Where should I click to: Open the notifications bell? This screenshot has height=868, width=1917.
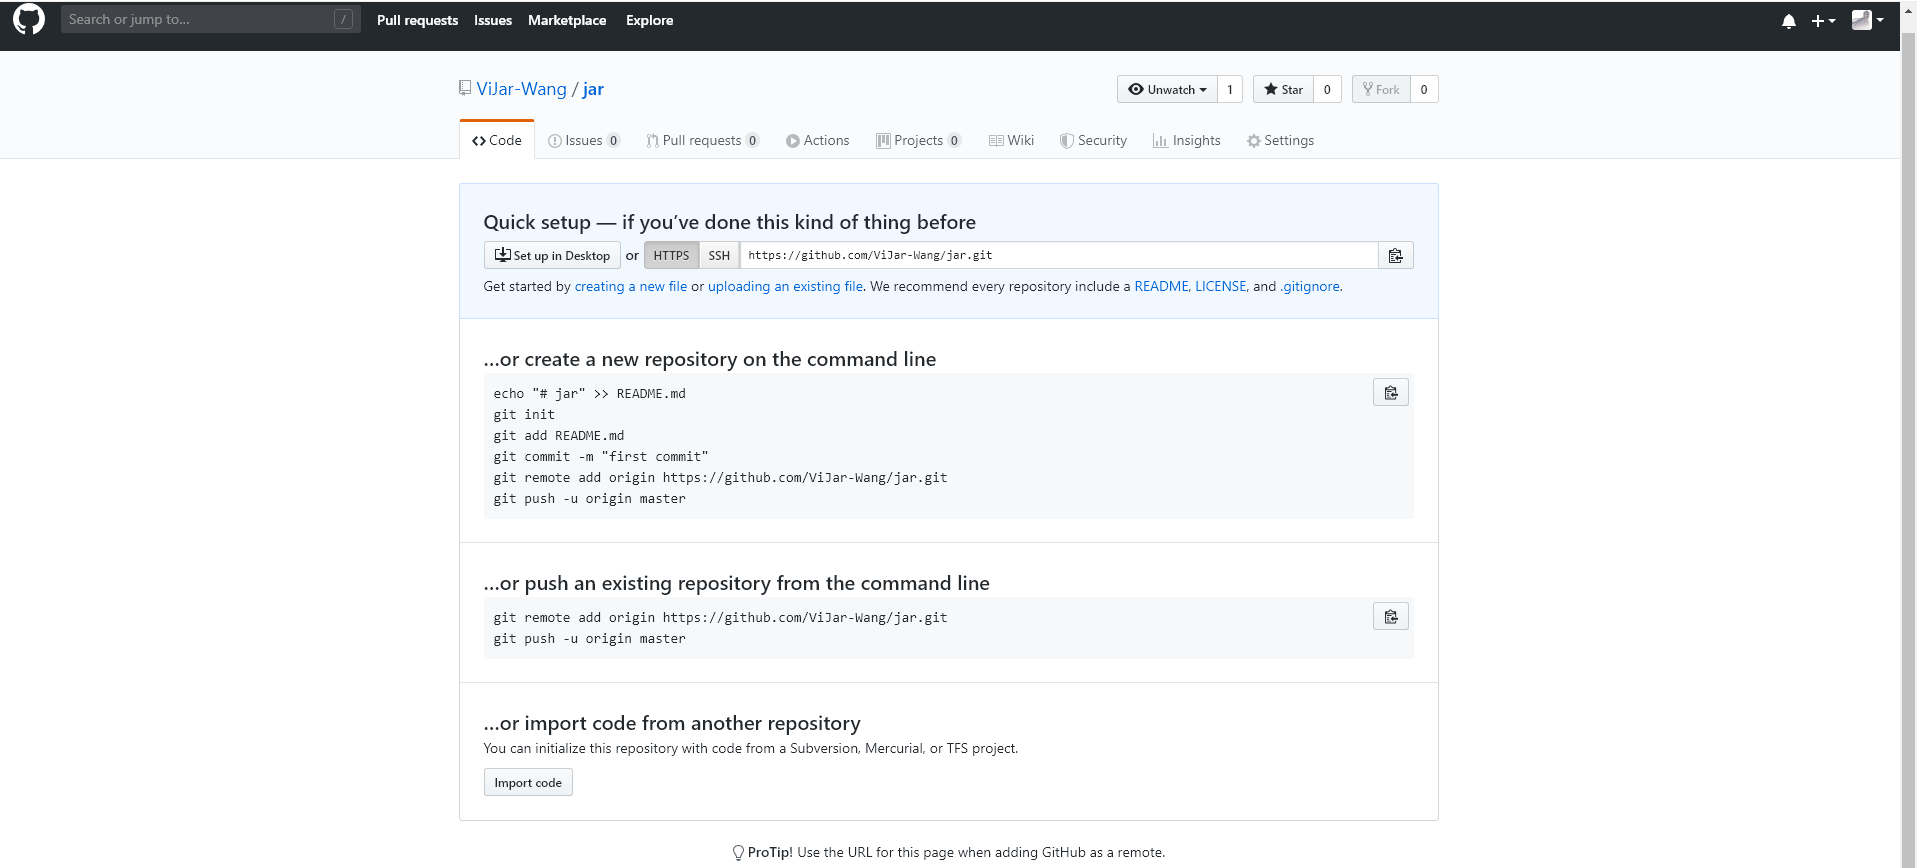click(x=1788, y=21)
